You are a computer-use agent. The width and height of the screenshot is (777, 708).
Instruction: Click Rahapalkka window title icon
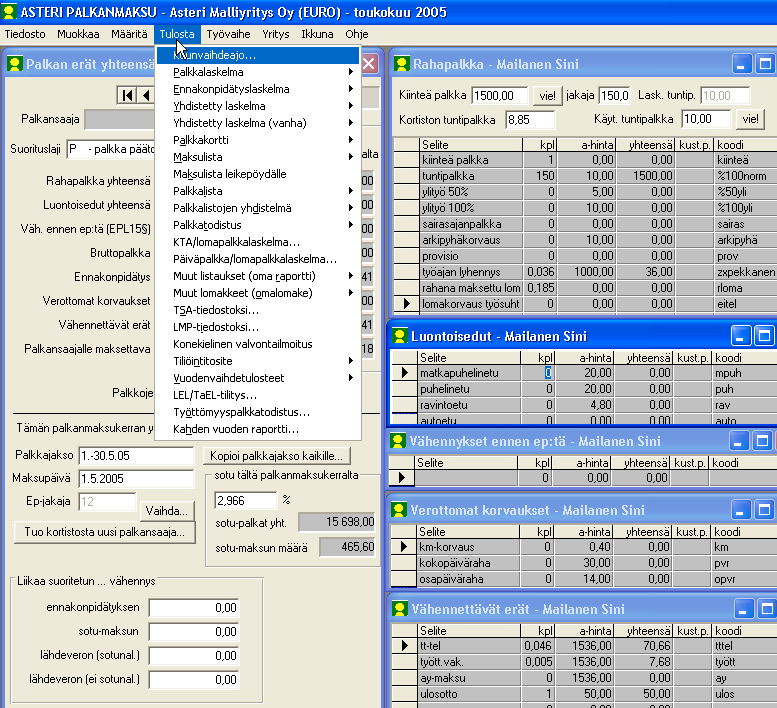click(402, 64)
